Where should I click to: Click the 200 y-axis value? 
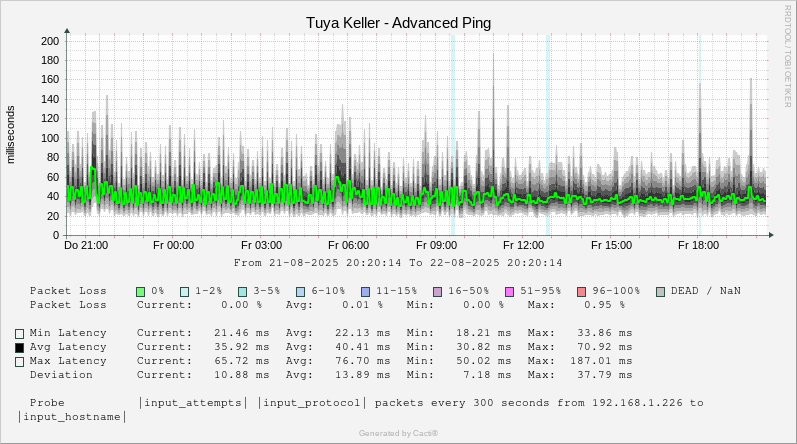point(50,41)
